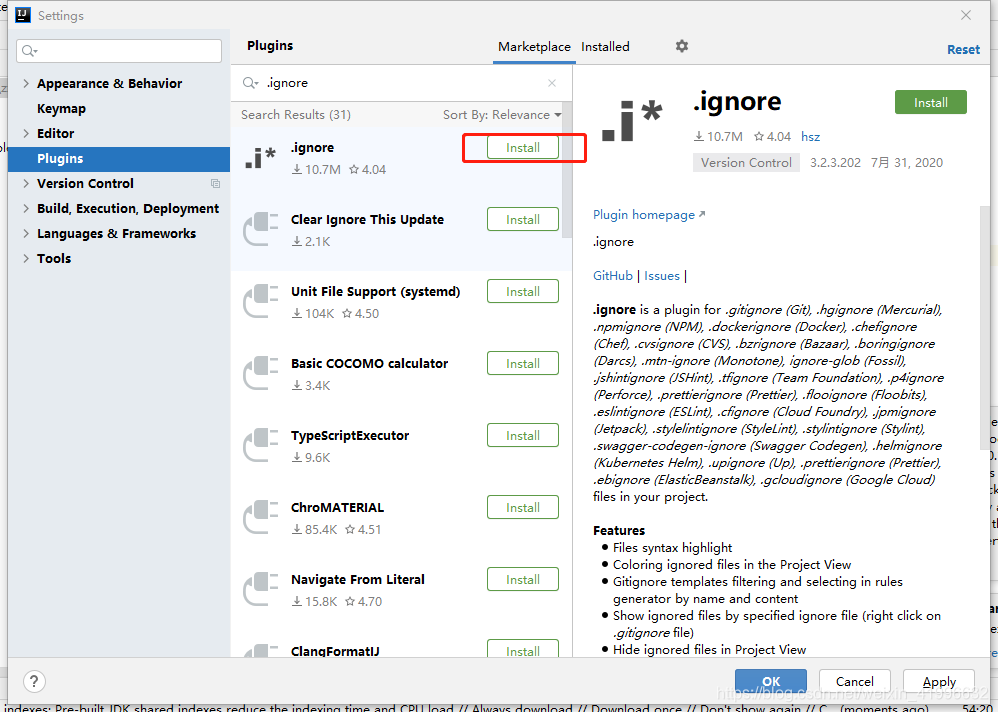Click the settings search magnifier icon
998x712 pixels.
click(29, 51)
